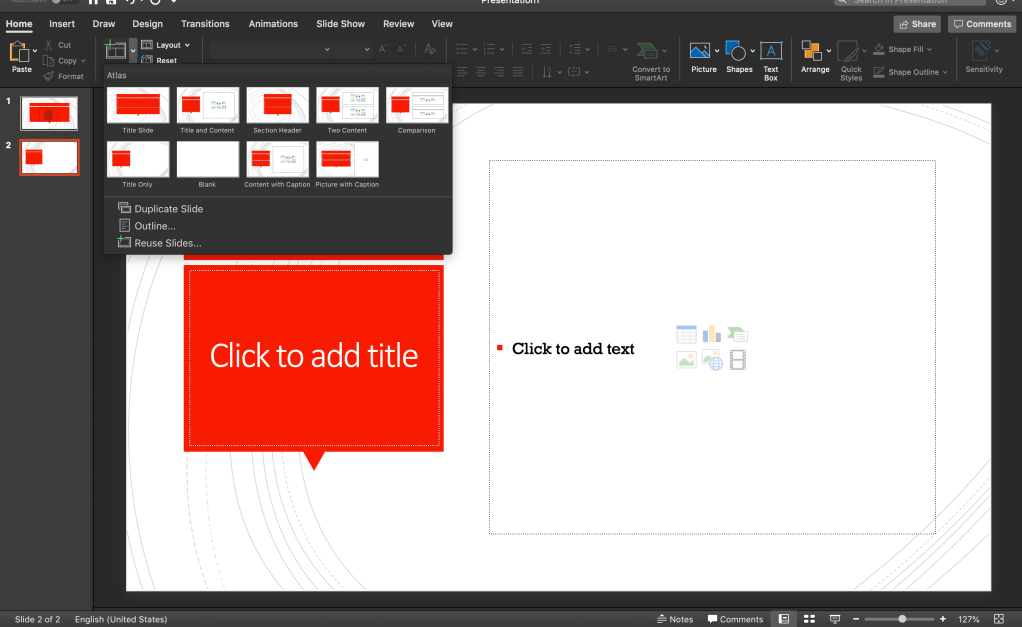Open the Transitions tab
The height and width of the screenshot is (627, 1022).
205,24
